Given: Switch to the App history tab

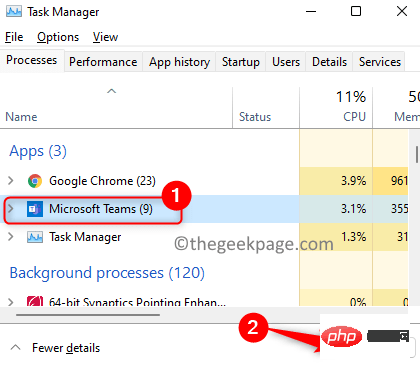Looking at the screenshot, I should click(x=179, y=62).
